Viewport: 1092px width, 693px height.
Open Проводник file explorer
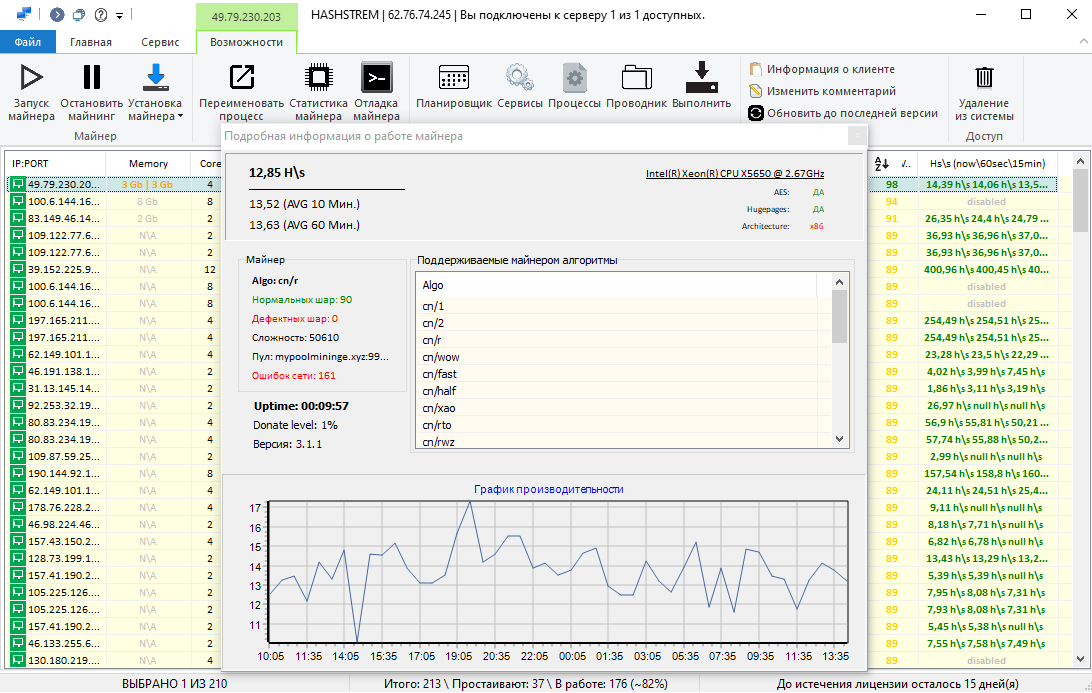pos(637,86)
